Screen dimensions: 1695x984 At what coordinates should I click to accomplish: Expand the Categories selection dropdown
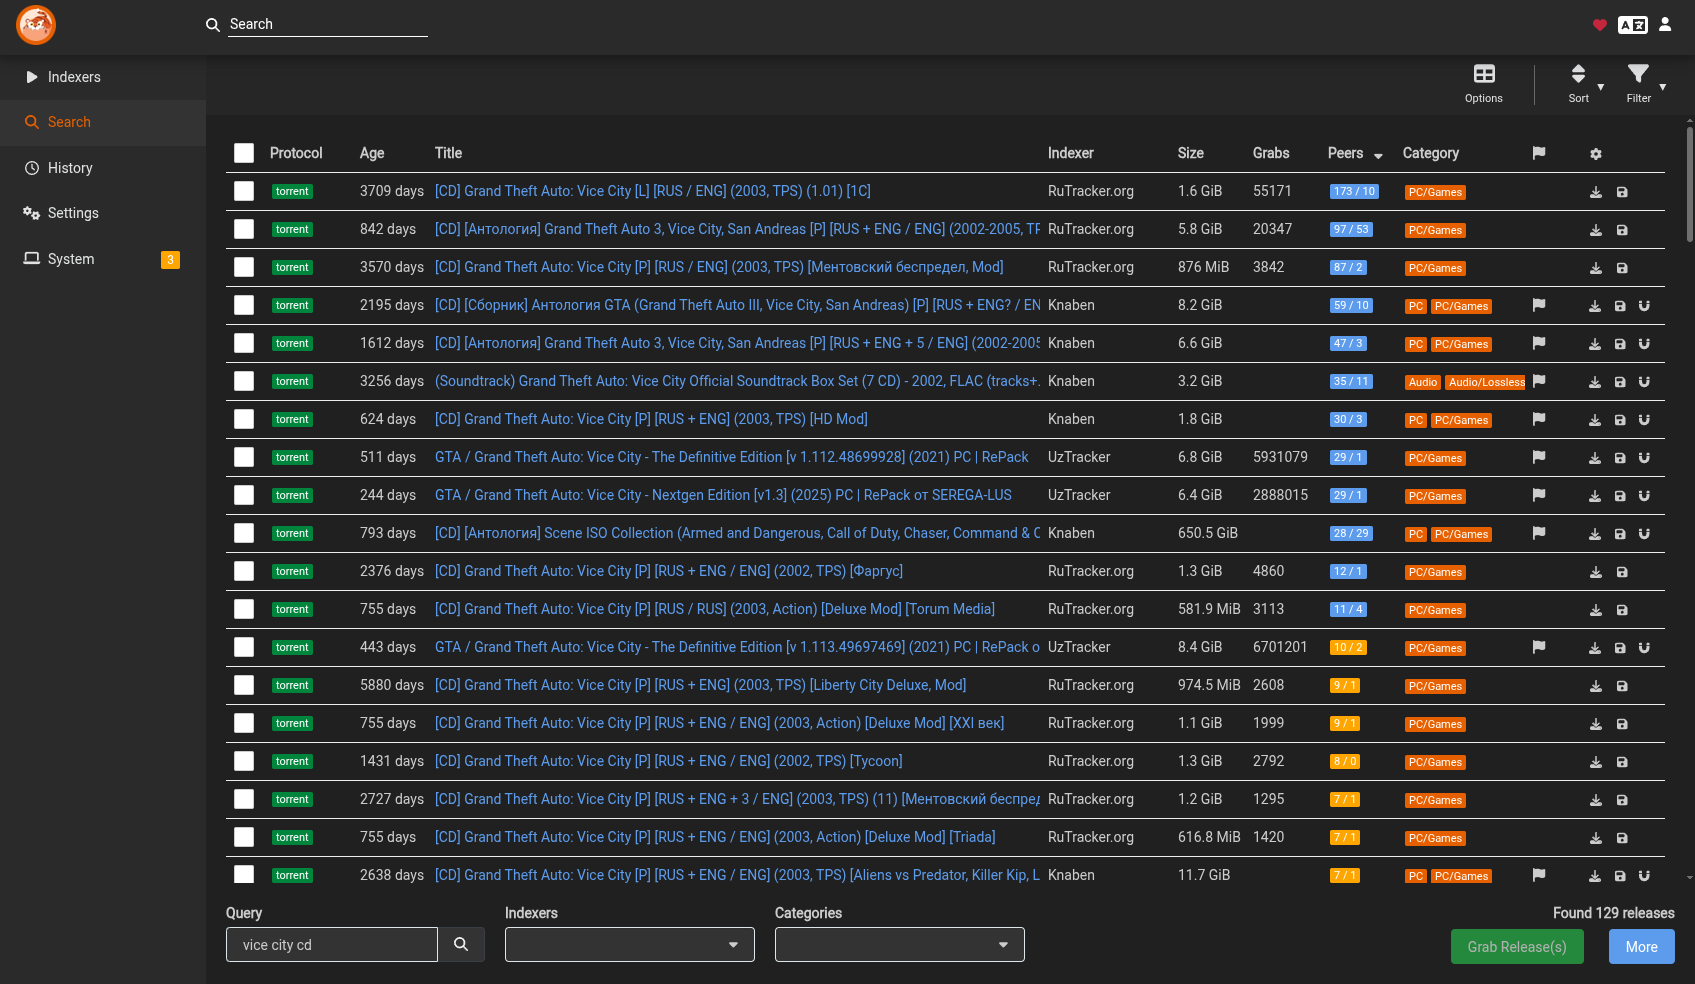click(x=900, y=945)
